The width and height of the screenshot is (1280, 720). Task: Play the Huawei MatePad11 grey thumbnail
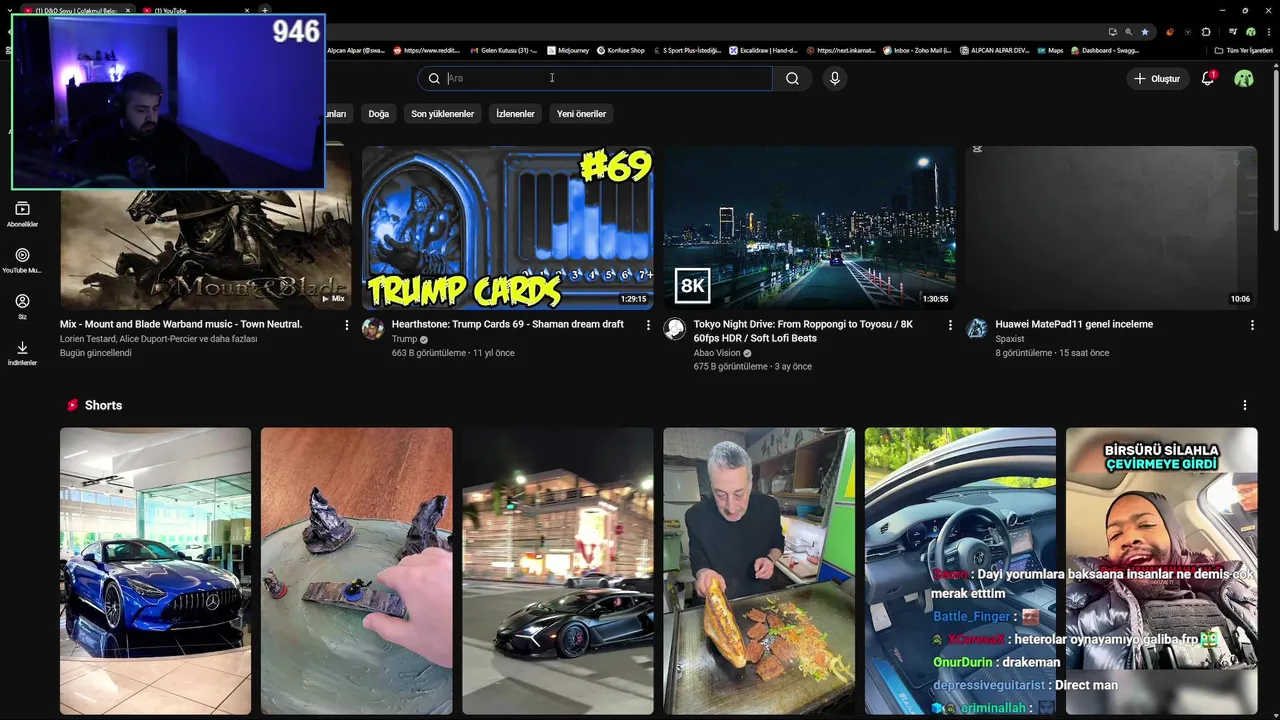[1111, 228]
